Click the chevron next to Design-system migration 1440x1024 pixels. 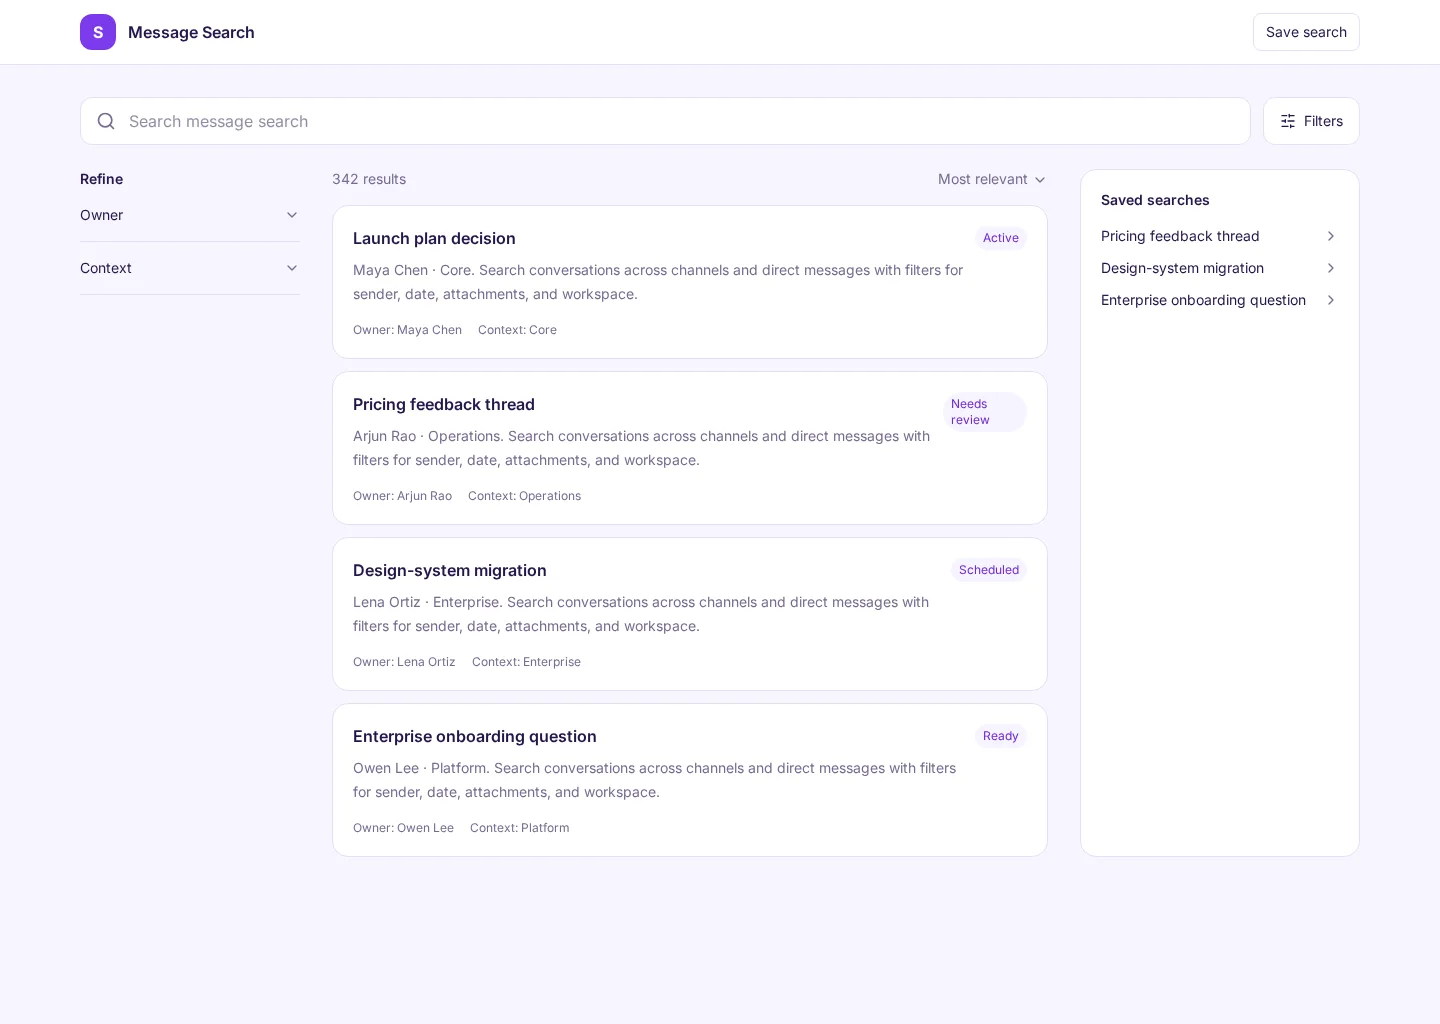1331,268
